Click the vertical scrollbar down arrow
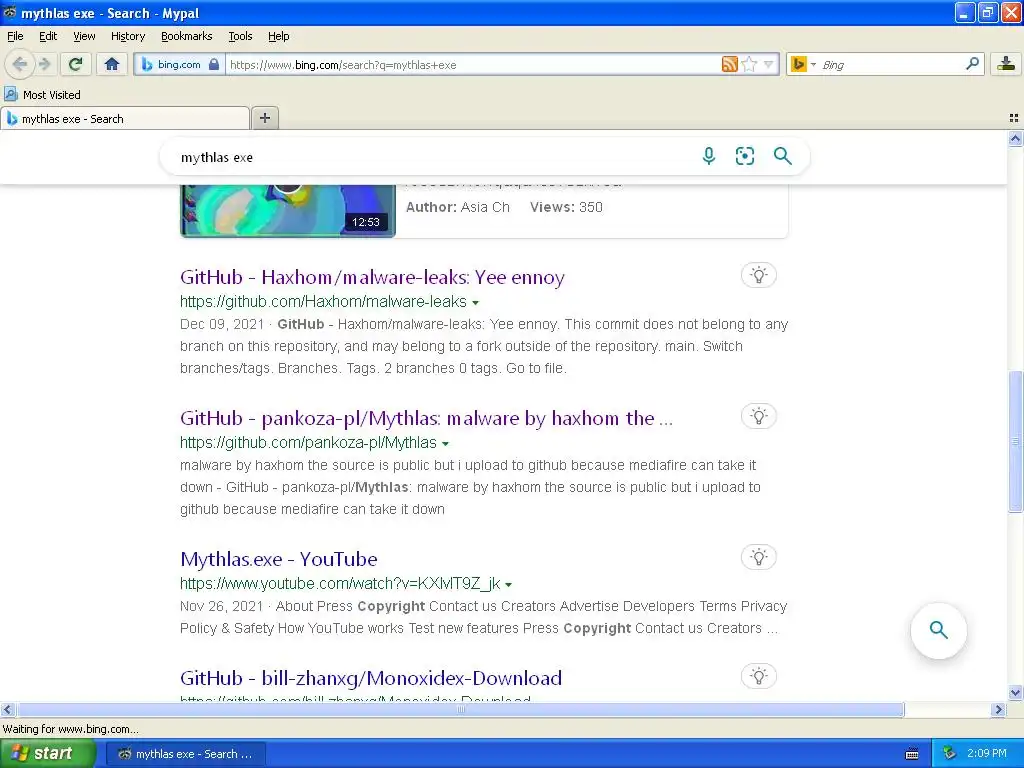Viewport: 1024px width, 768px height. click(x=1016, y=692)
